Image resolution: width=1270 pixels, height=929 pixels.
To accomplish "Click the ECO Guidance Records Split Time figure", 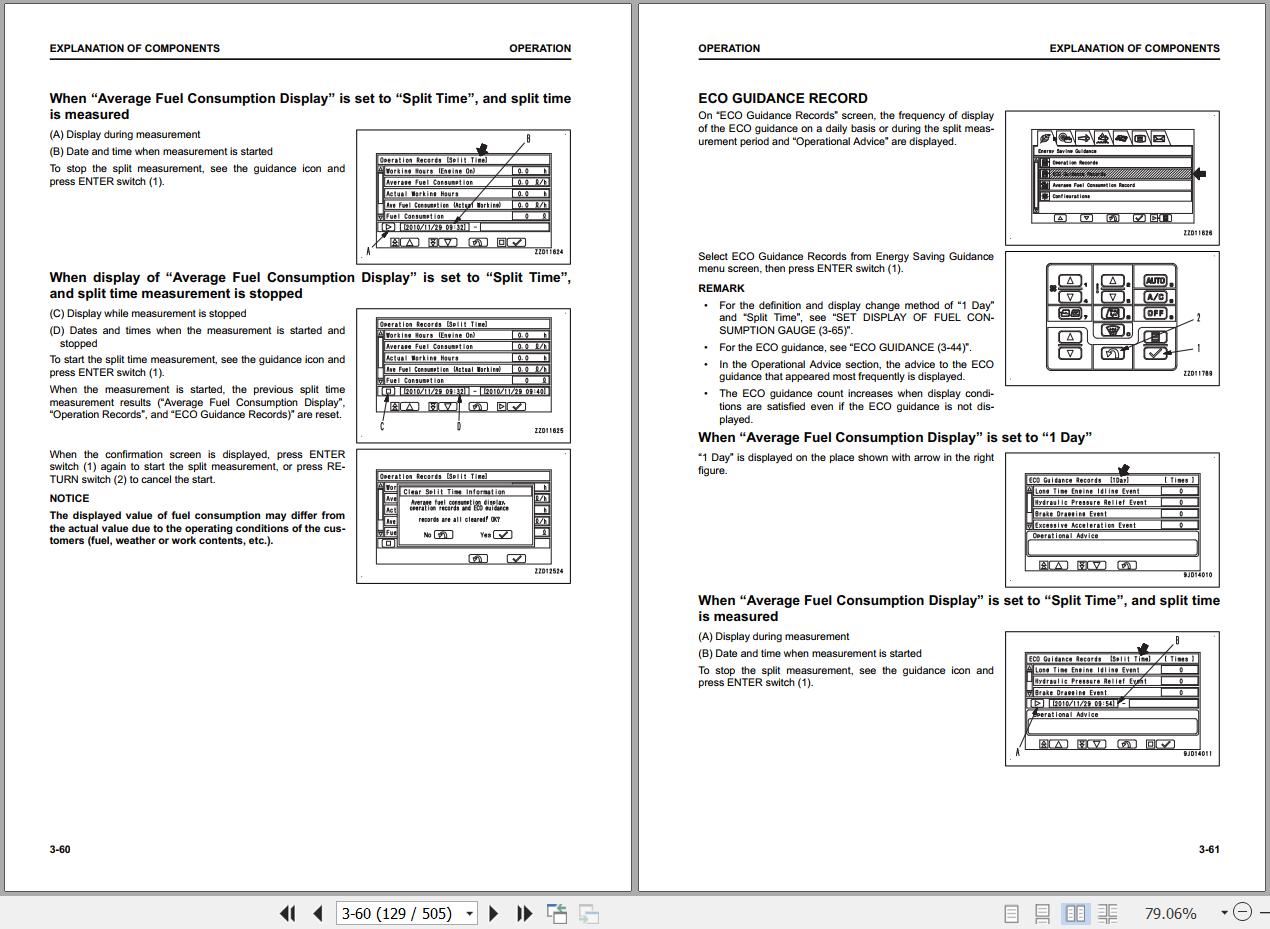I will (1112, 698).
